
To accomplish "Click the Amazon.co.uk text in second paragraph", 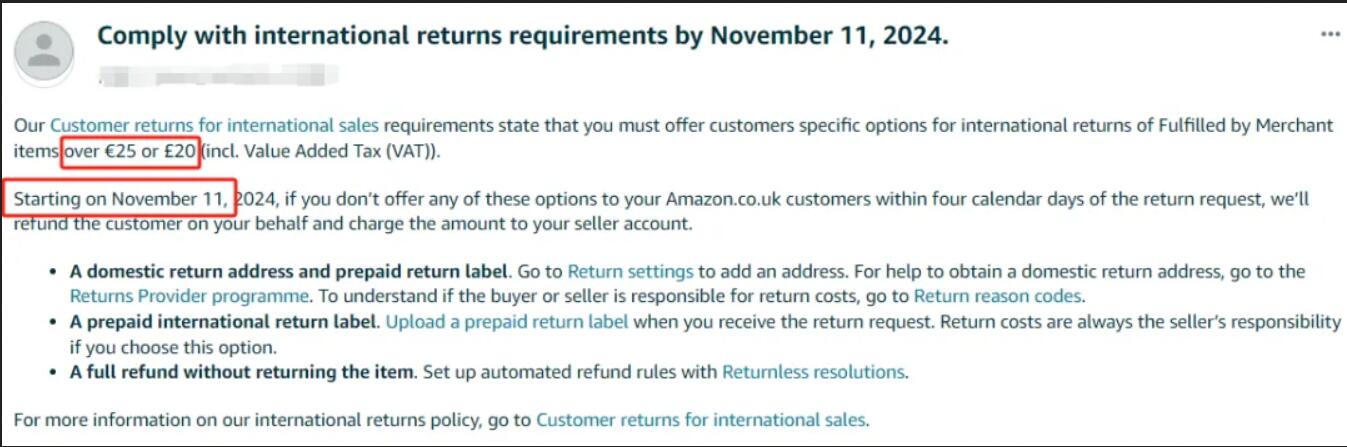I will pos(723,198).
